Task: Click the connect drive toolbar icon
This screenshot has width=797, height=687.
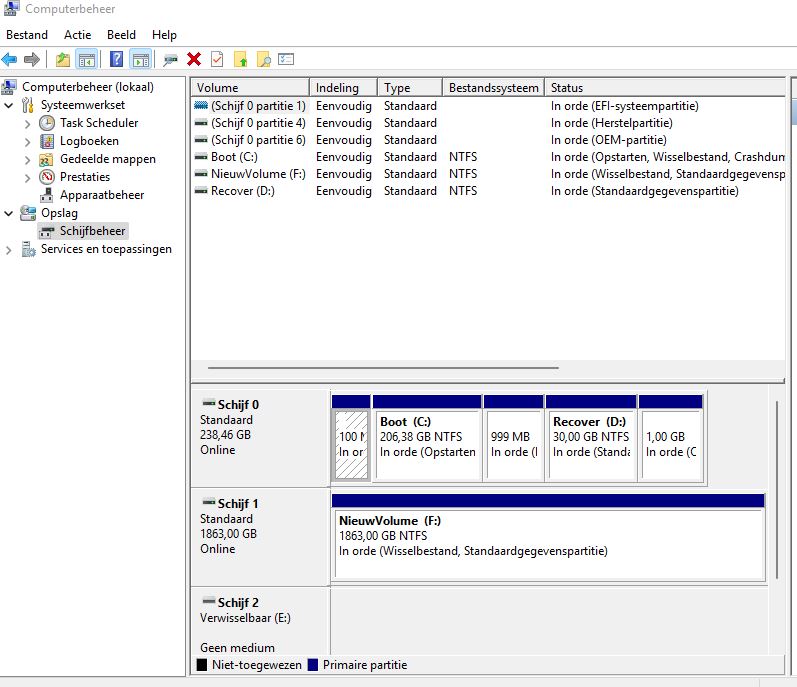Action: (170, 60)
